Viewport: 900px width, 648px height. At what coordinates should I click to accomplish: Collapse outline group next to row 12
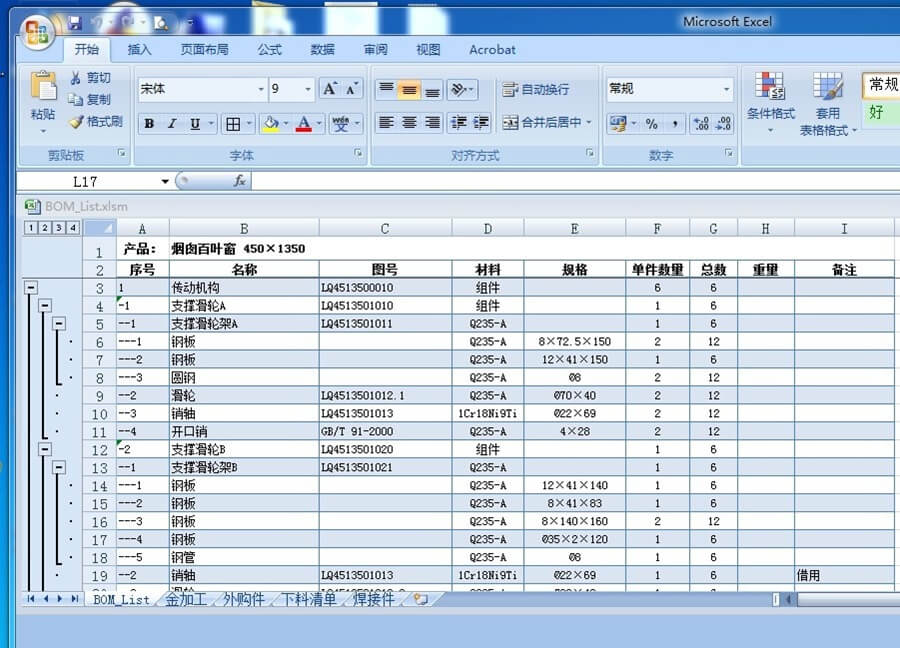45,450
